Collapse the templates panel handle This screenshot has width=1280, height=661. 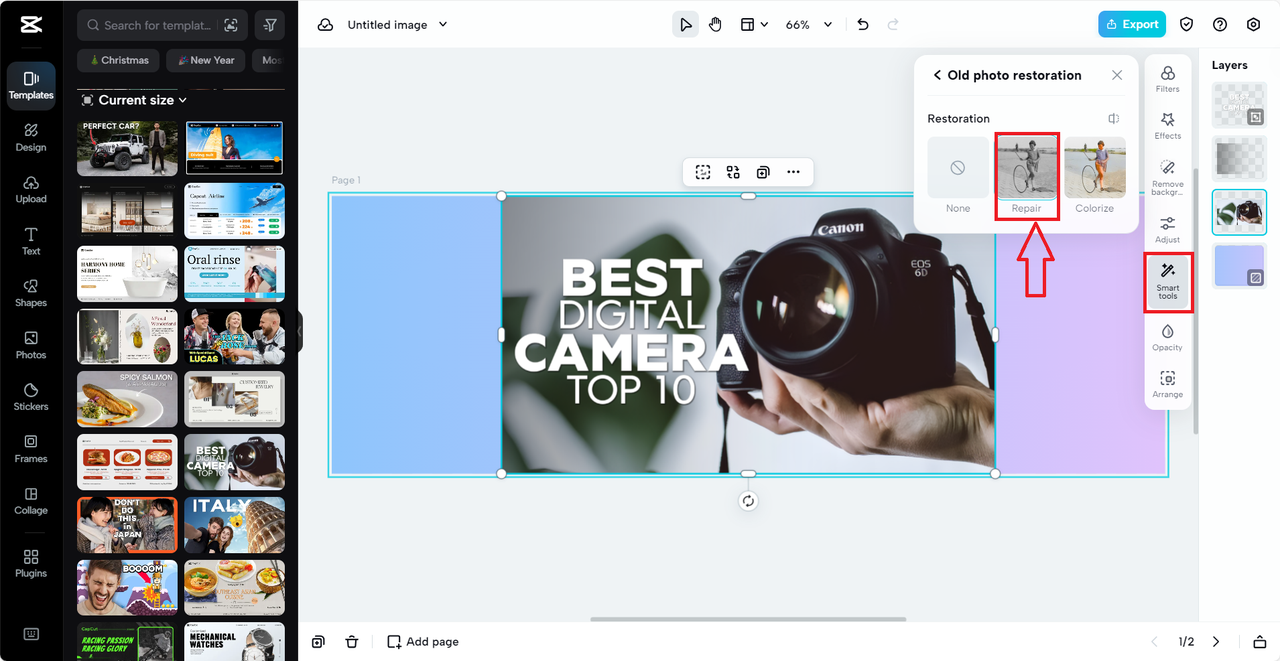(299, 331)
